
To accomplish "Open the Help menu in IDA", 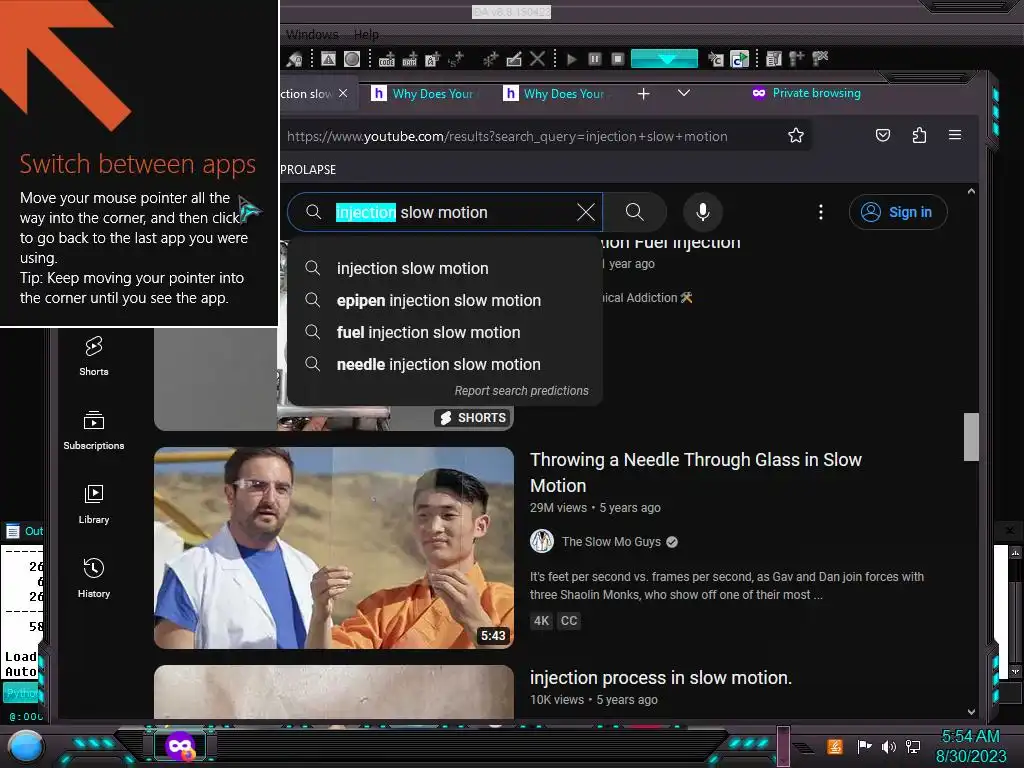I will (x=366, y=34).
